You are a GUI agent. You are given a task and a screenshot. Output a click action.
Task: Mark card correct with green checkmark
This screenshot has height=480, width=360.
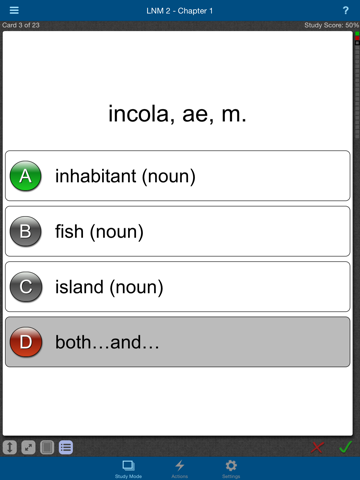point(345,447)
